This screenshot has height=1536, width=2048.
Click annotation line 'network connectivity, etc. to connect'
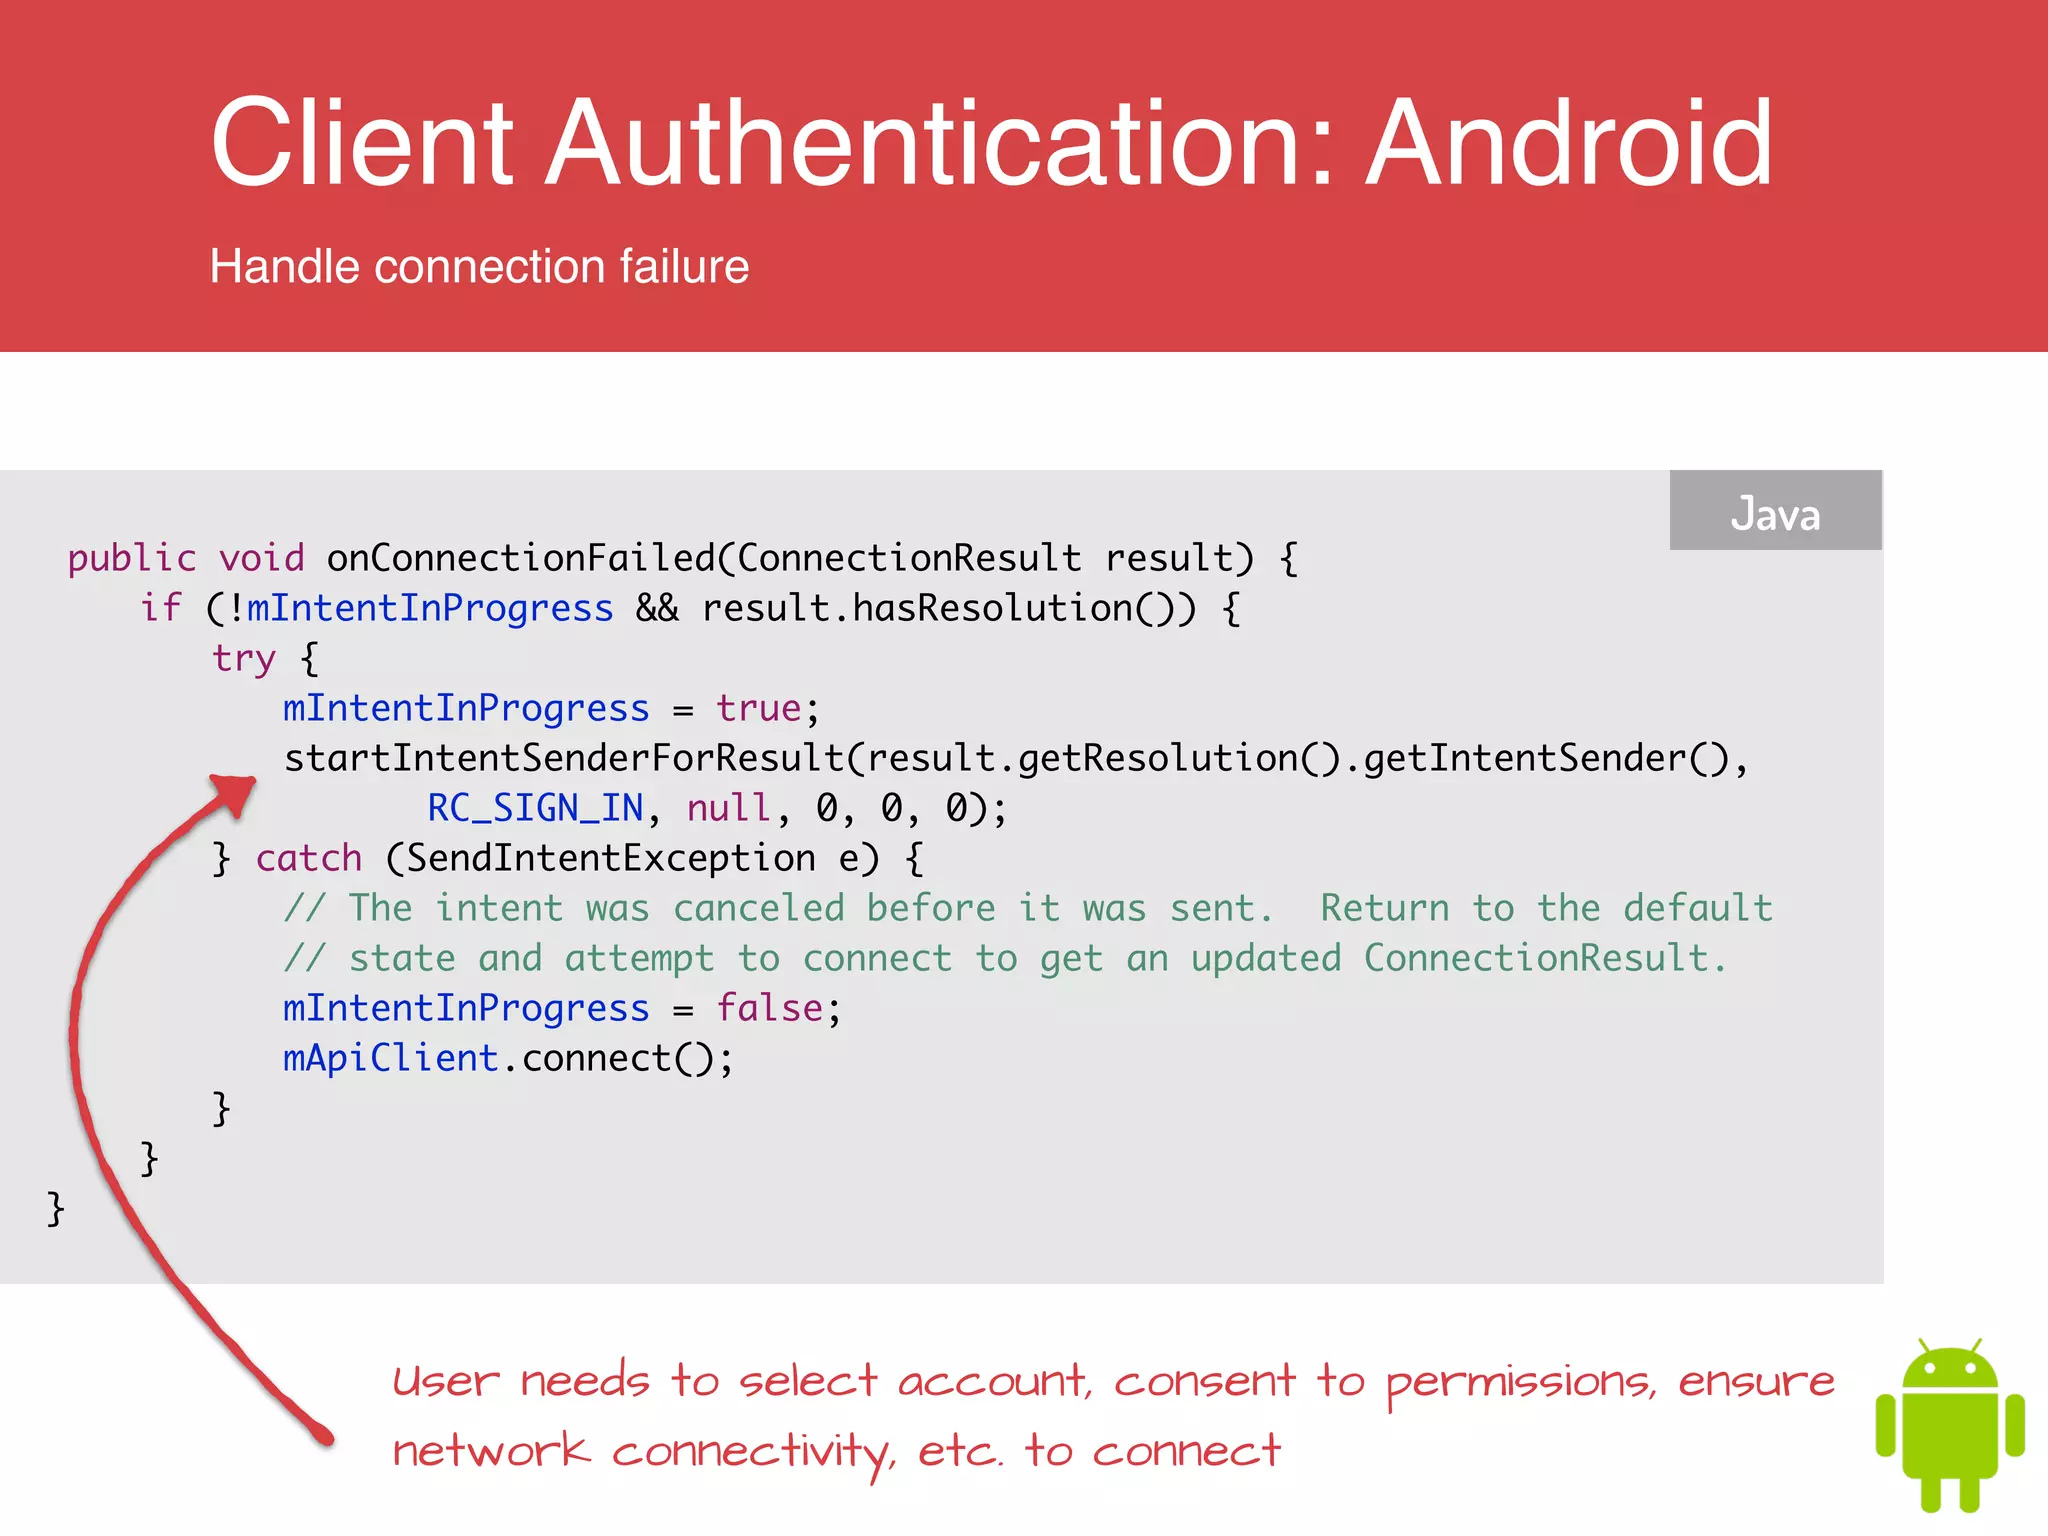[836, 1452]
